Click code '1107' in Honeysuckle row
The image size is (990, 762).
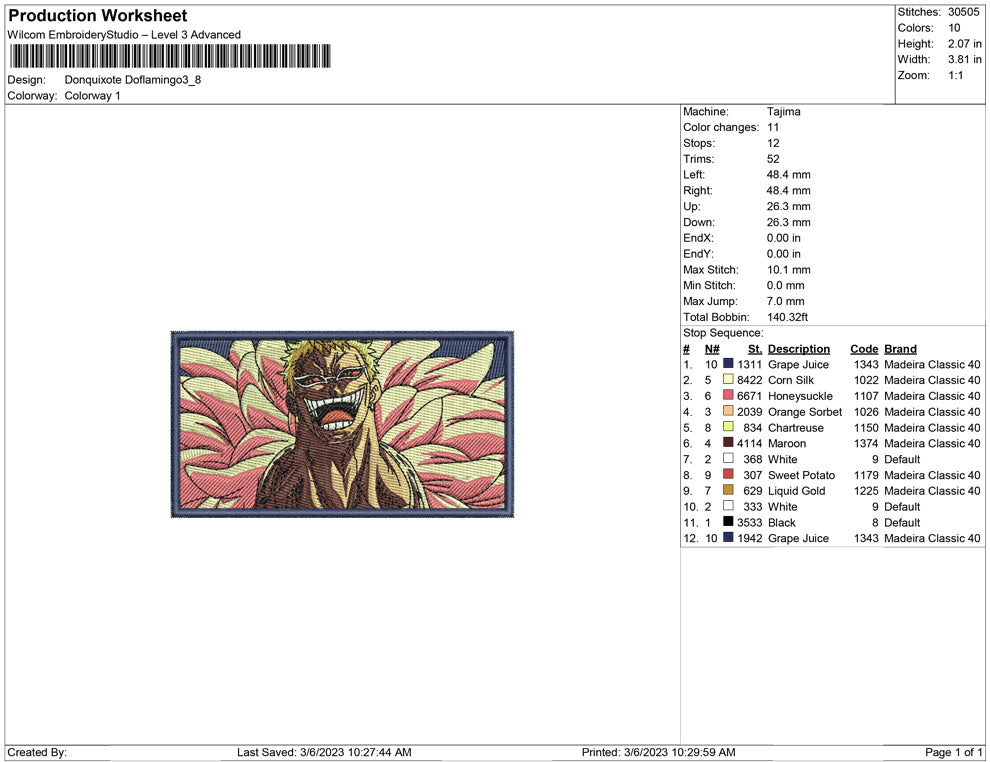[x=866, y=396]
